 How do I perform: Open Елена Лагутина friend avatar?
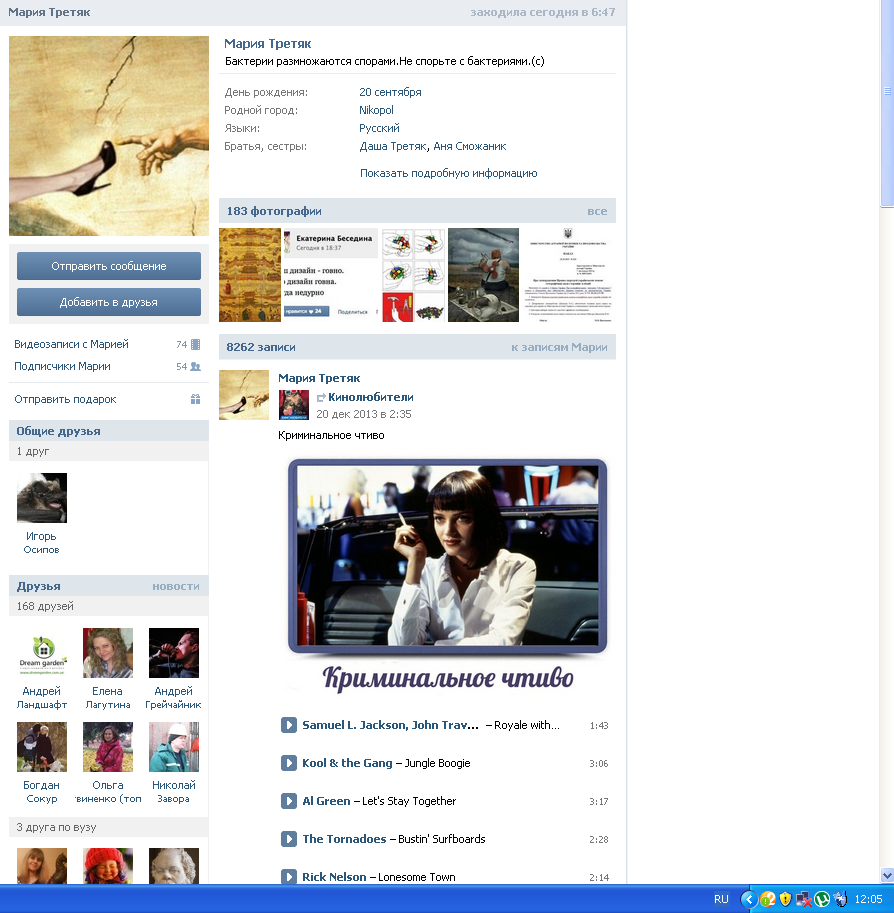pyautogui.click(x=108, y=653)
